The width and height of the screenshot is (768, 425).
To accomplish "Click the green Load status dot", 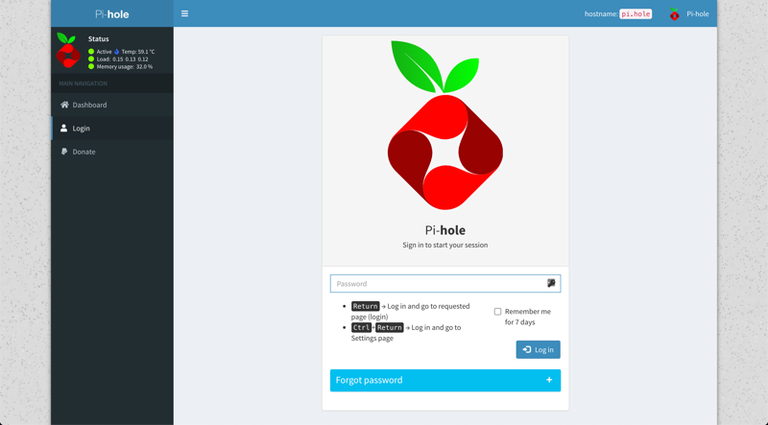I will tap(91, 59).
